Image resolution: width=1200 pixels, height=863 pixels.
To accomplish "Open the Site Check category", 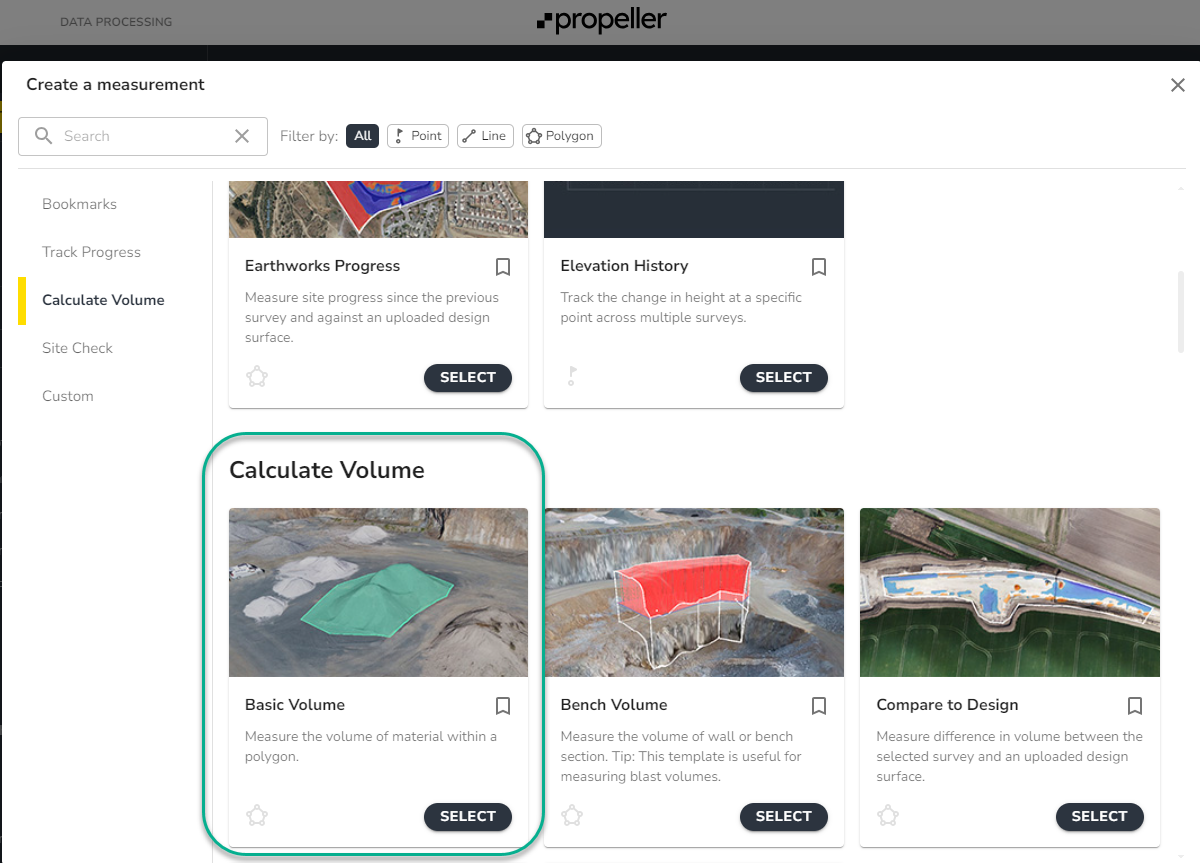I will [x=77, y=348].
